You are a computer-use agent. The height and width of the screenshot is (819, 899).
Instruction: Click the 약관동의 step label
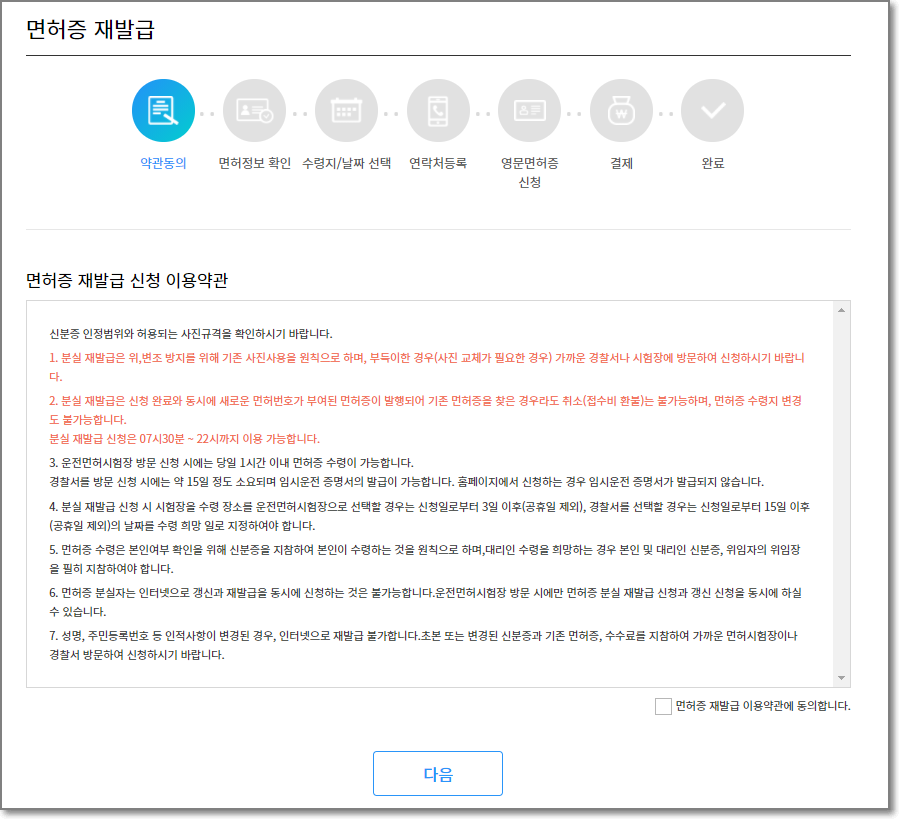coord(163,163)
